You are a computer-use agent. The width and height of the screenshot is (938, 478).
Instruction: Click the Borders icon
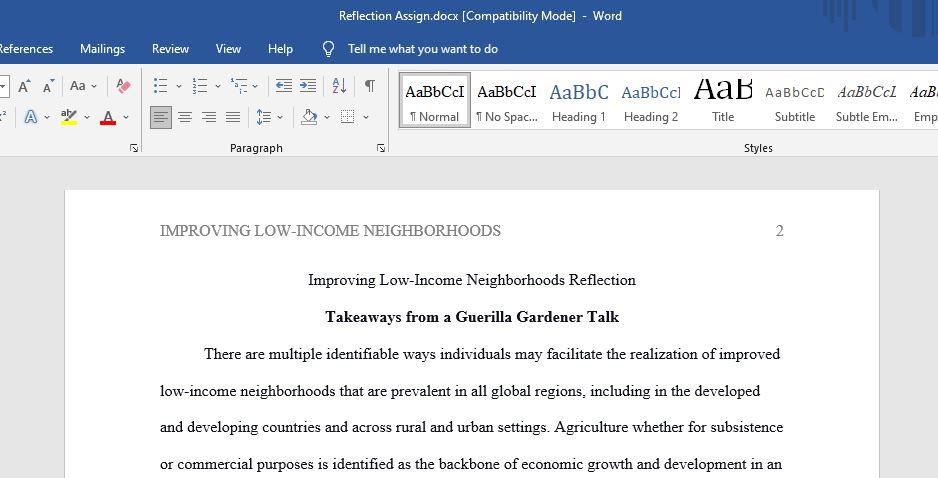[x=348, y=117]
